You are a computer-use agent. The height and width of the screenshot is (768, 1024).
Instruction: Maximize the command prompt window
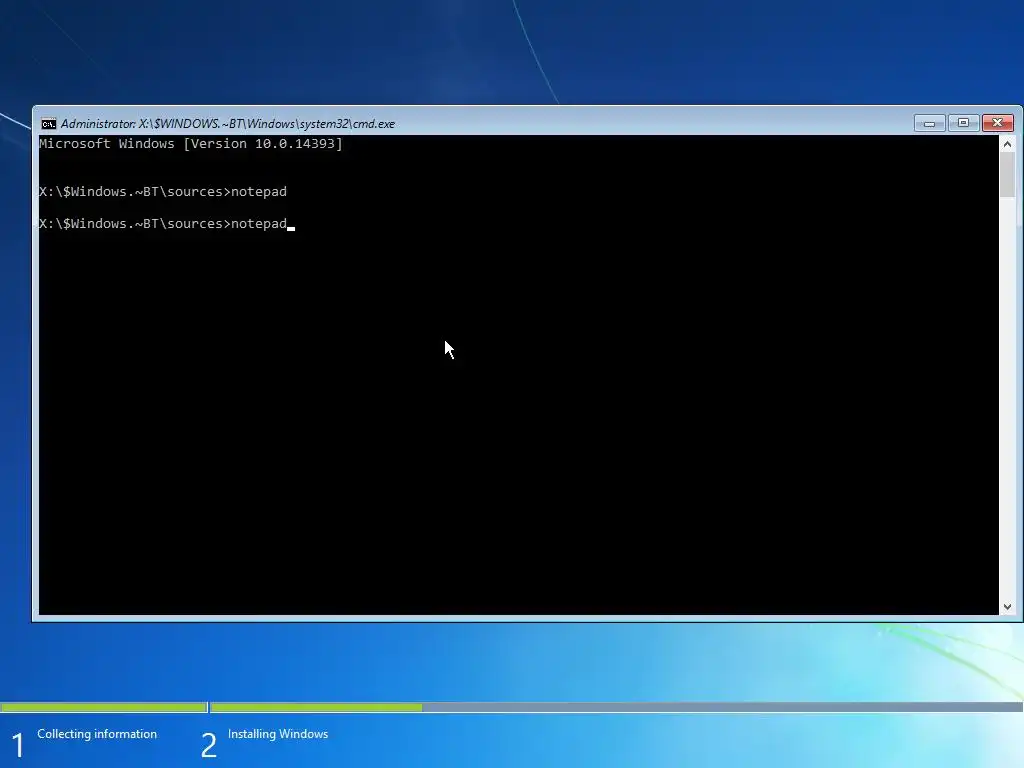963,123
